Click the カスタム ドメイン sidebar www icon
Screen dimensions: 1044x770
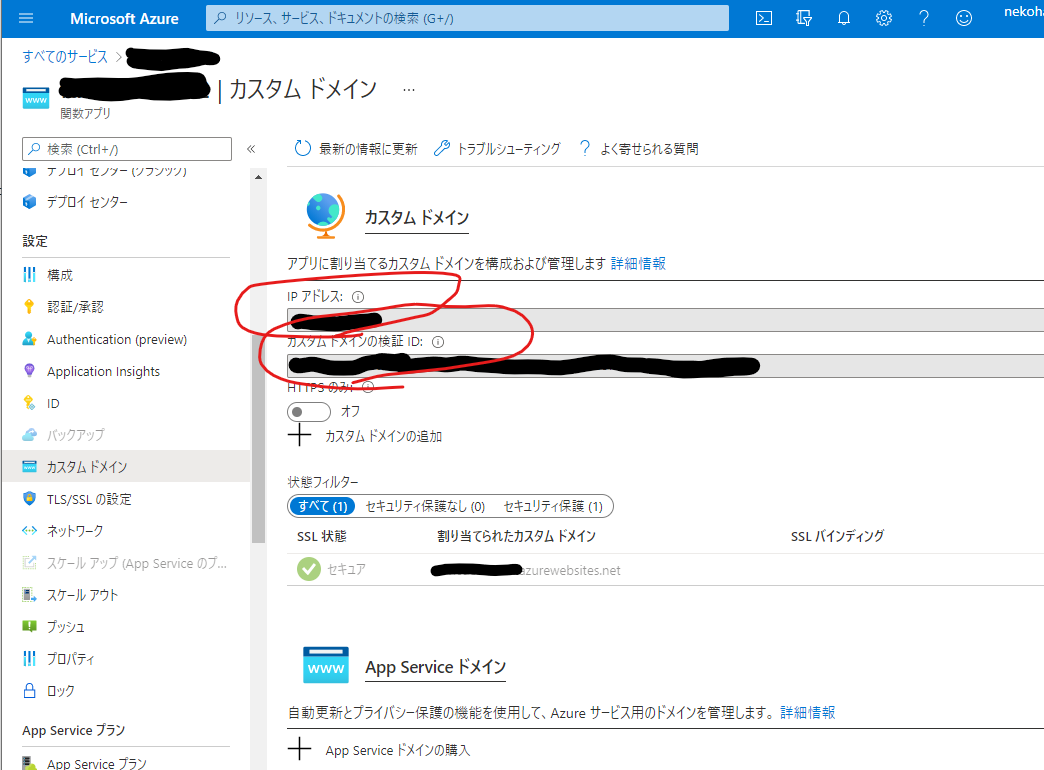click(29, 466)
